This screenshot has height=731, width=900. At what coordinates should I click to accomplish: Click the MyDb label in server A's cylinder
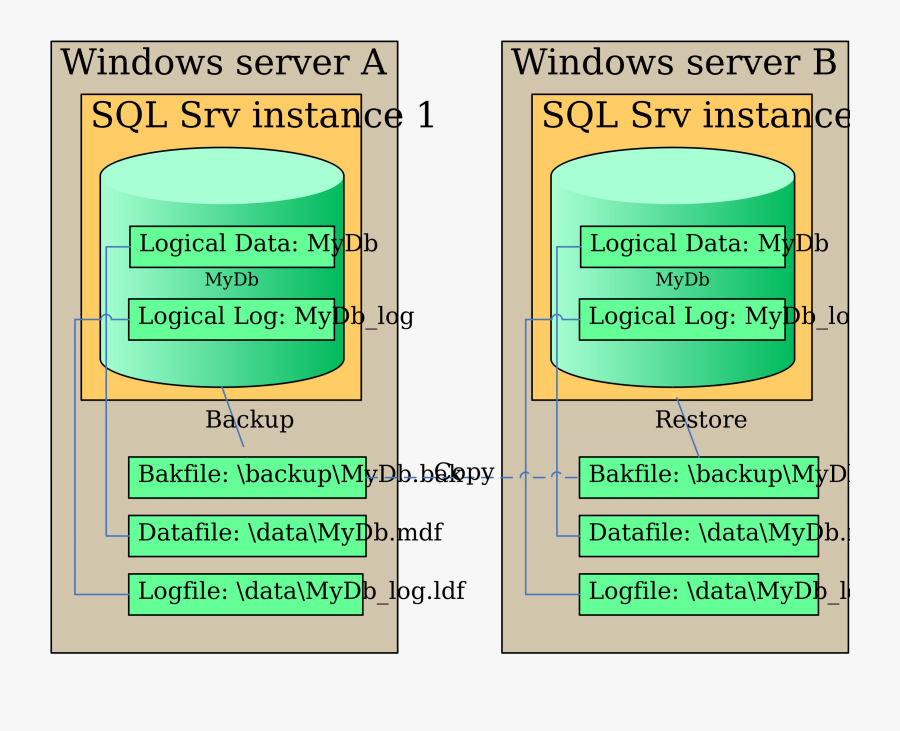click(x=232, y=280)
